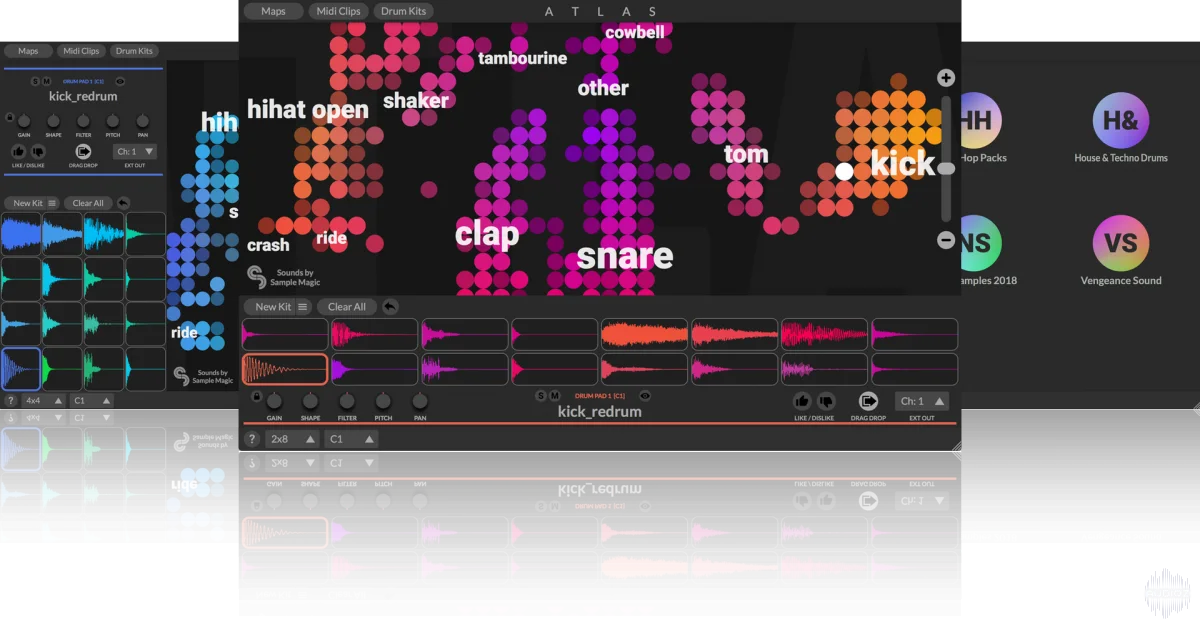
Task: Open the Vengeance Sound pack icon
Action: pos(1121,243)
